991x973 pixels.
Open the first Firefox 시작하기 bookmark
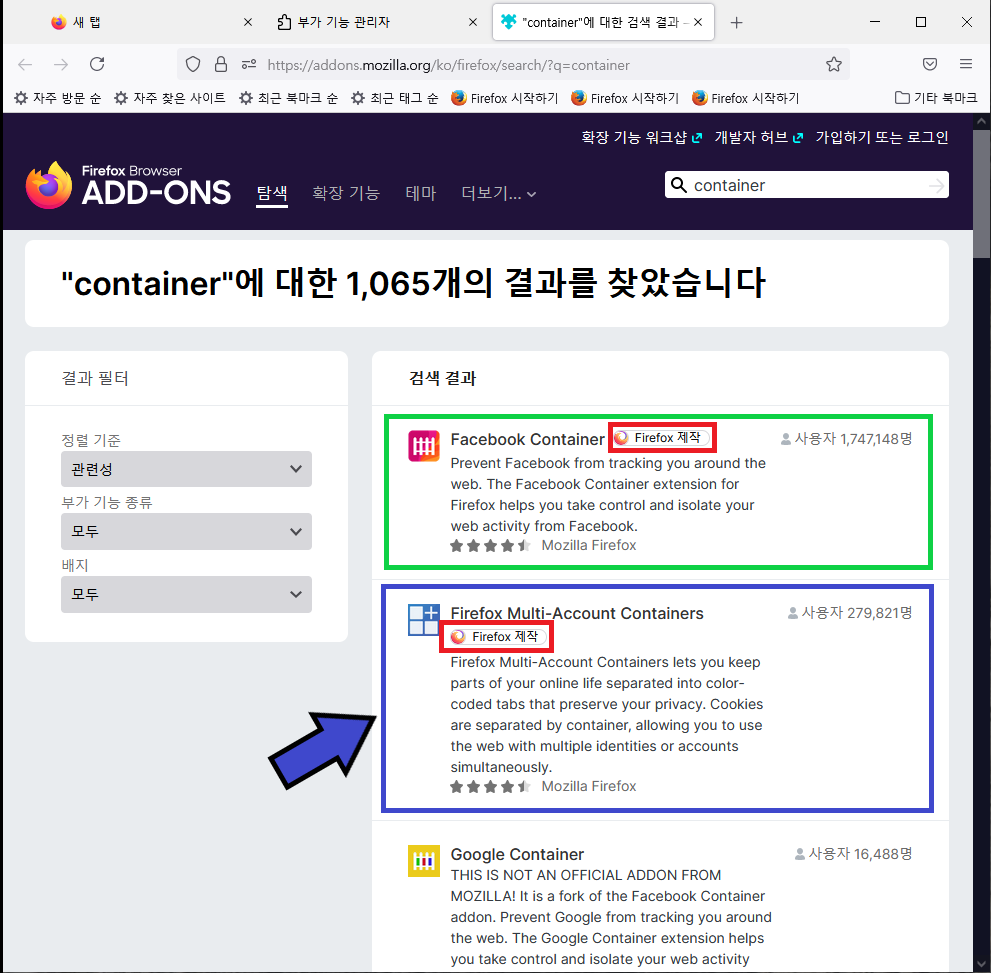[x=504, y=98]
